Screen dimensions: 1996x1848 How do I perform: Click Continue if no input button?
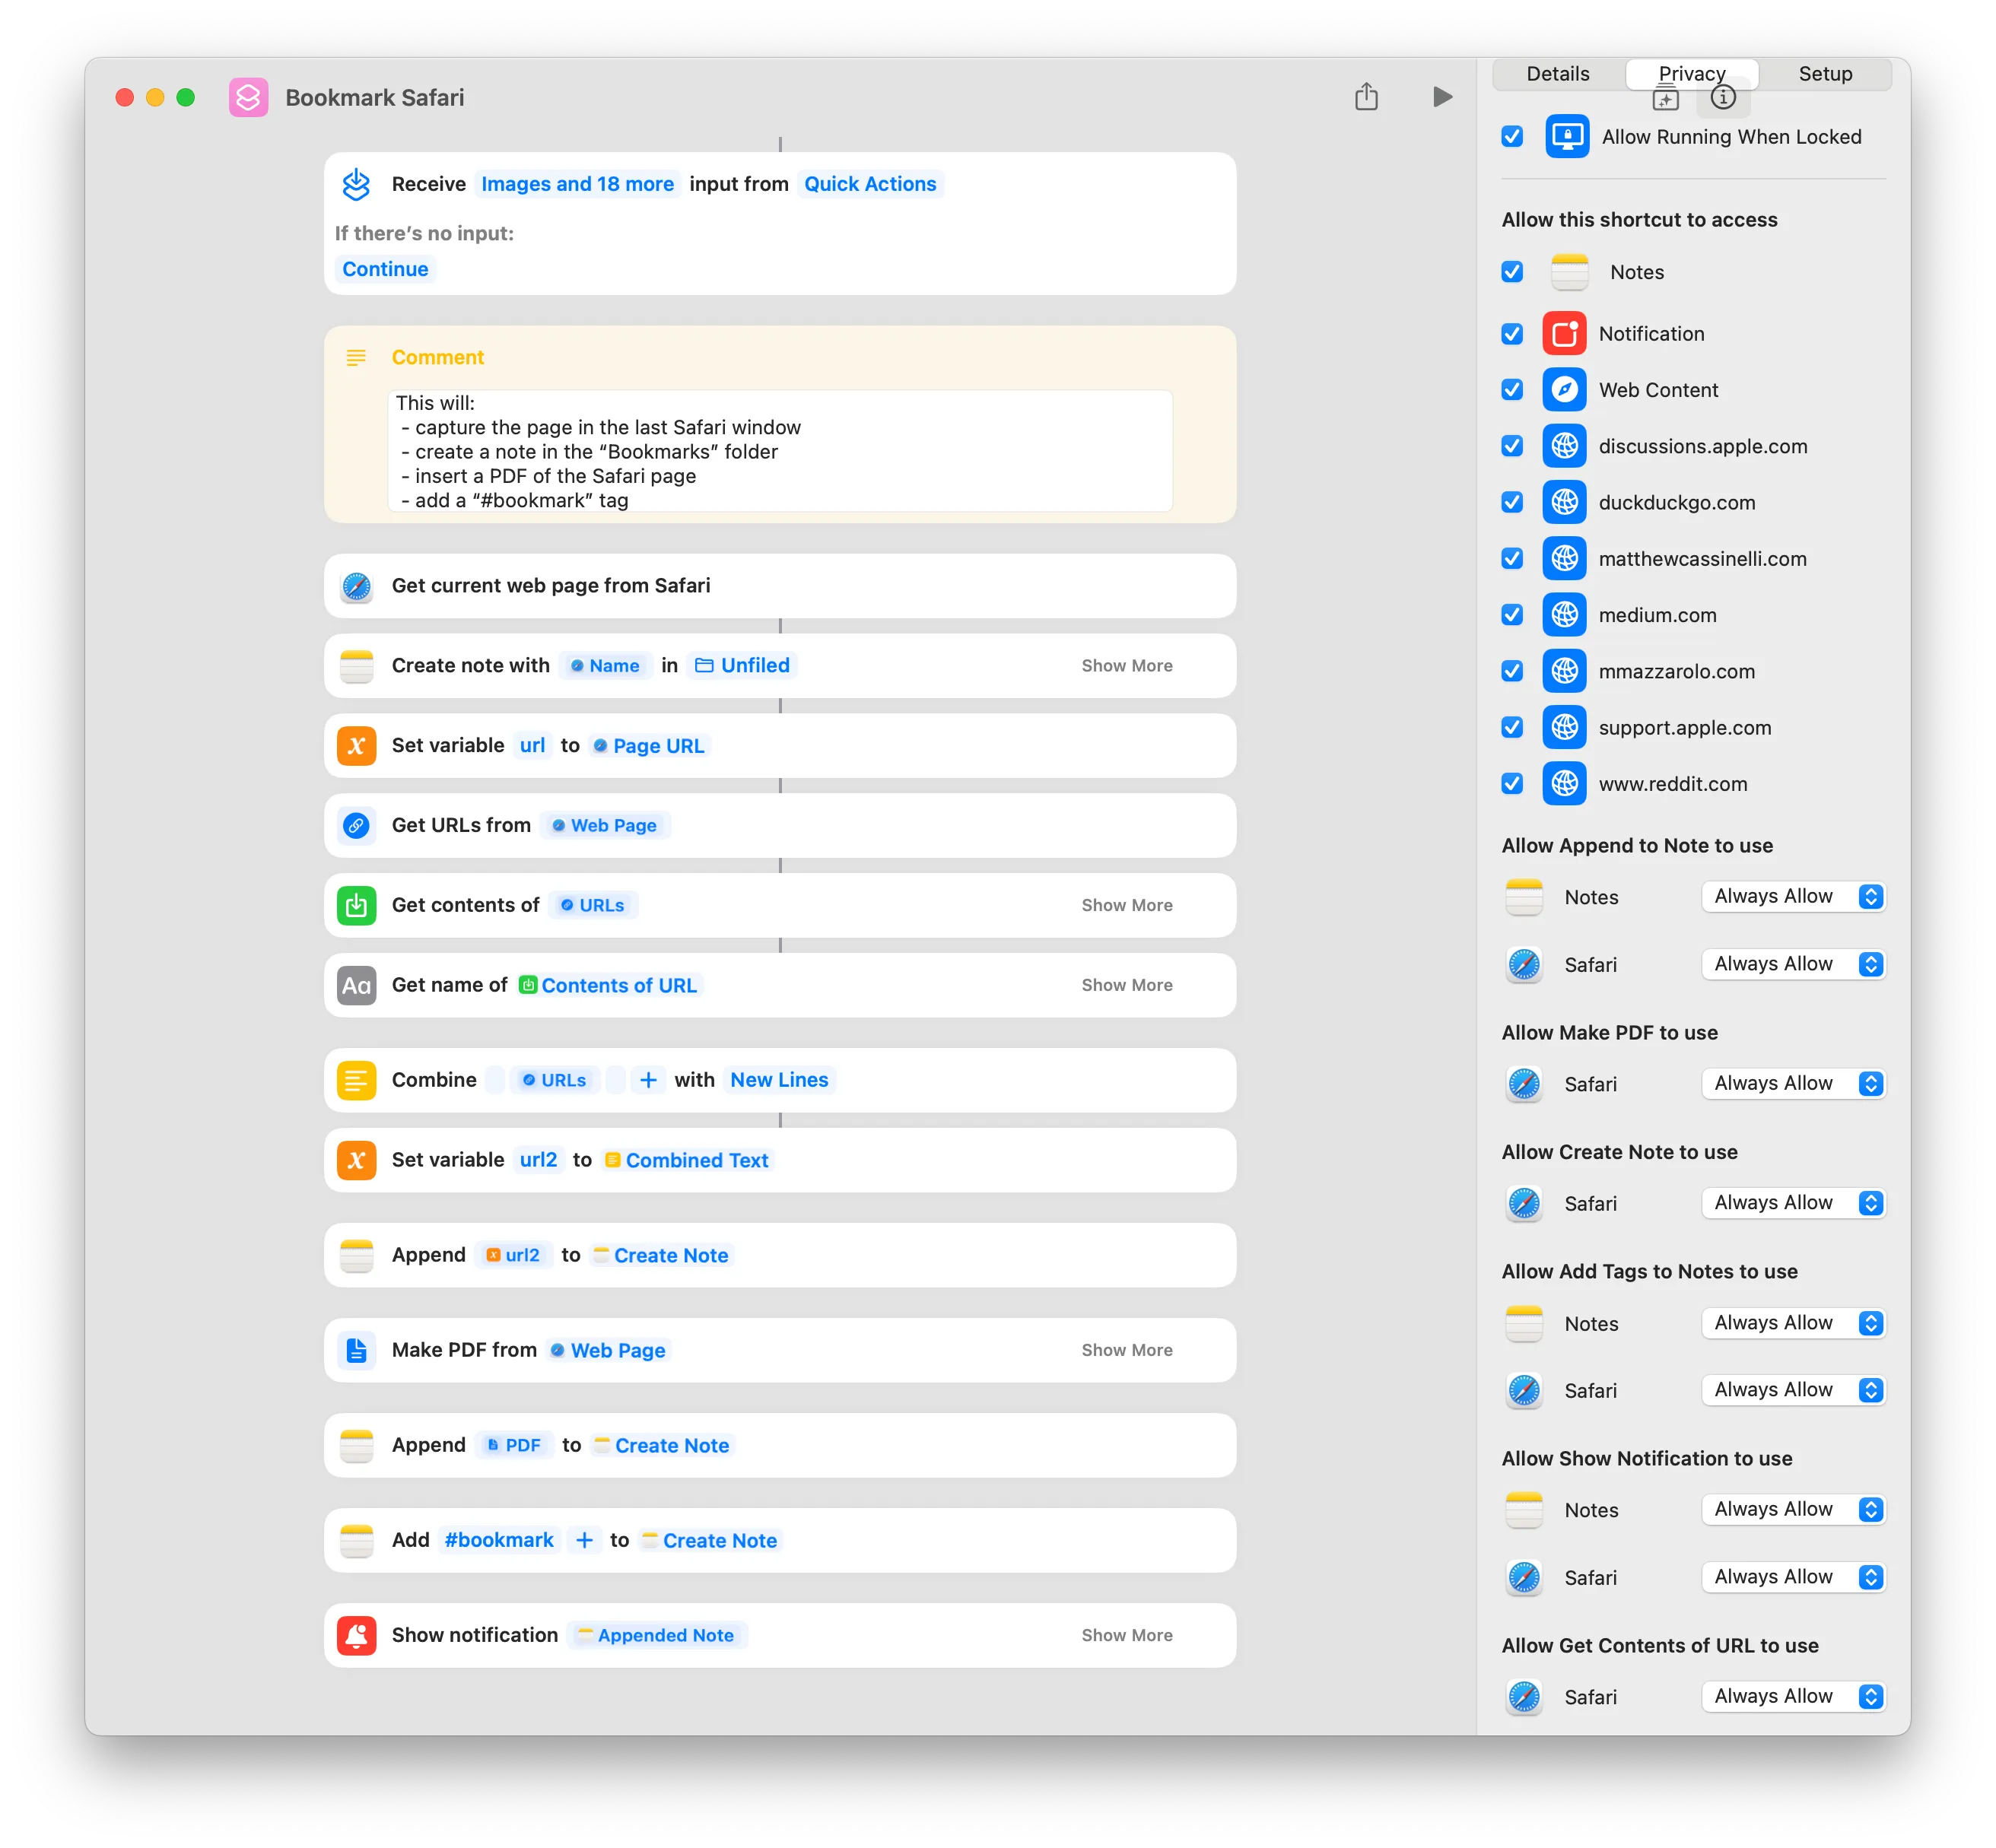pos(383,268)
